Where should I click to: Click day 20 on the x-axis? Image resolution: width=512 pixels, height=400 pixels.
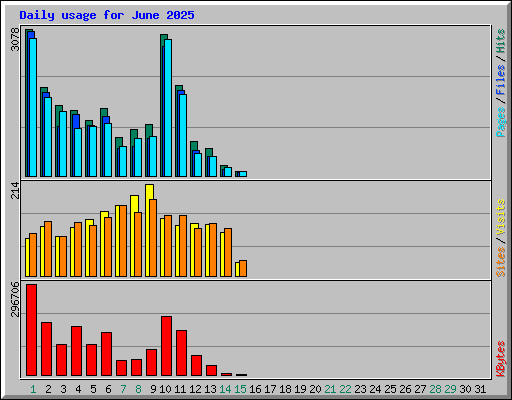click(x=315, y=389)
